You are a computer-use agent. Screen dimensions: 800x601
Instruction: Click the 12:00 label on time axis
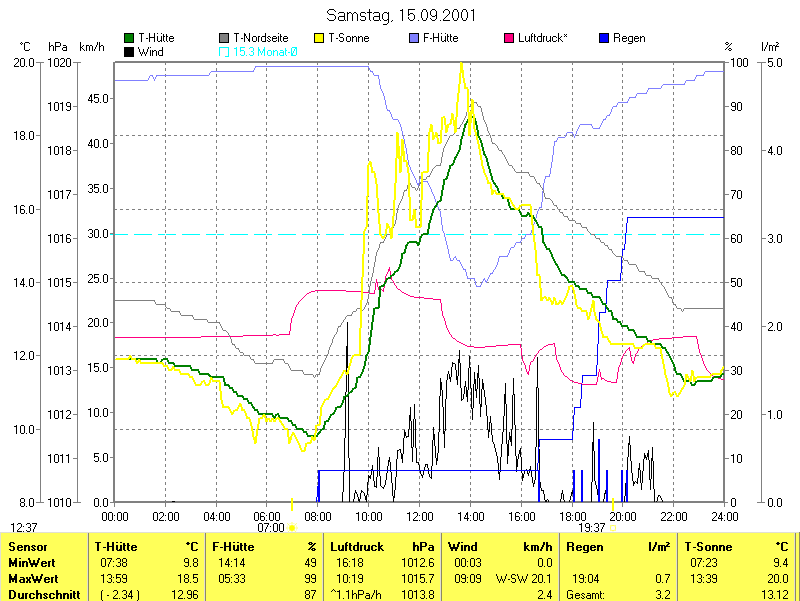(419, 516)
